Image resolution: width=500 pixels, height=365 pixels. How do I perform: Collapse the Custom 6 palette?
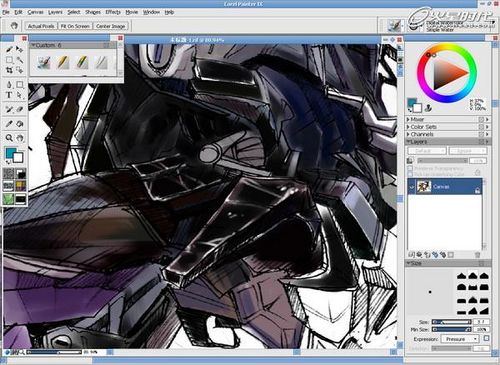click(33, 45)
